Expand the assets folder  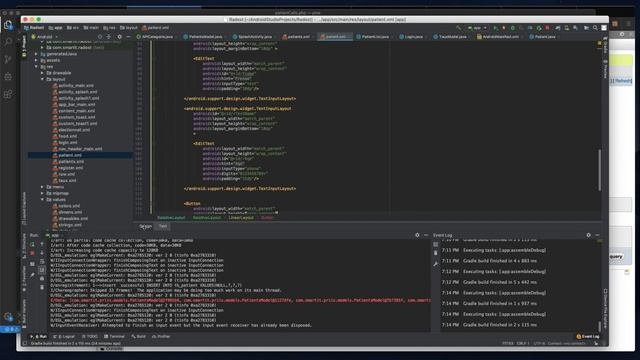click(x=36, y=60)
